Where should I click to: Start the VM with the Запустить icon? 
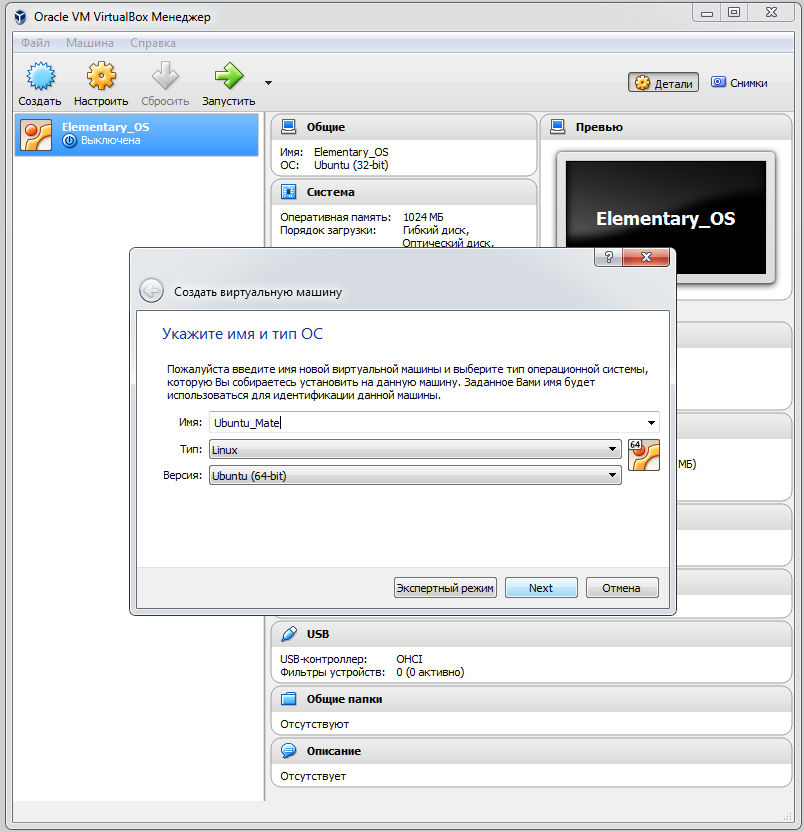click(x=229, y=76)
